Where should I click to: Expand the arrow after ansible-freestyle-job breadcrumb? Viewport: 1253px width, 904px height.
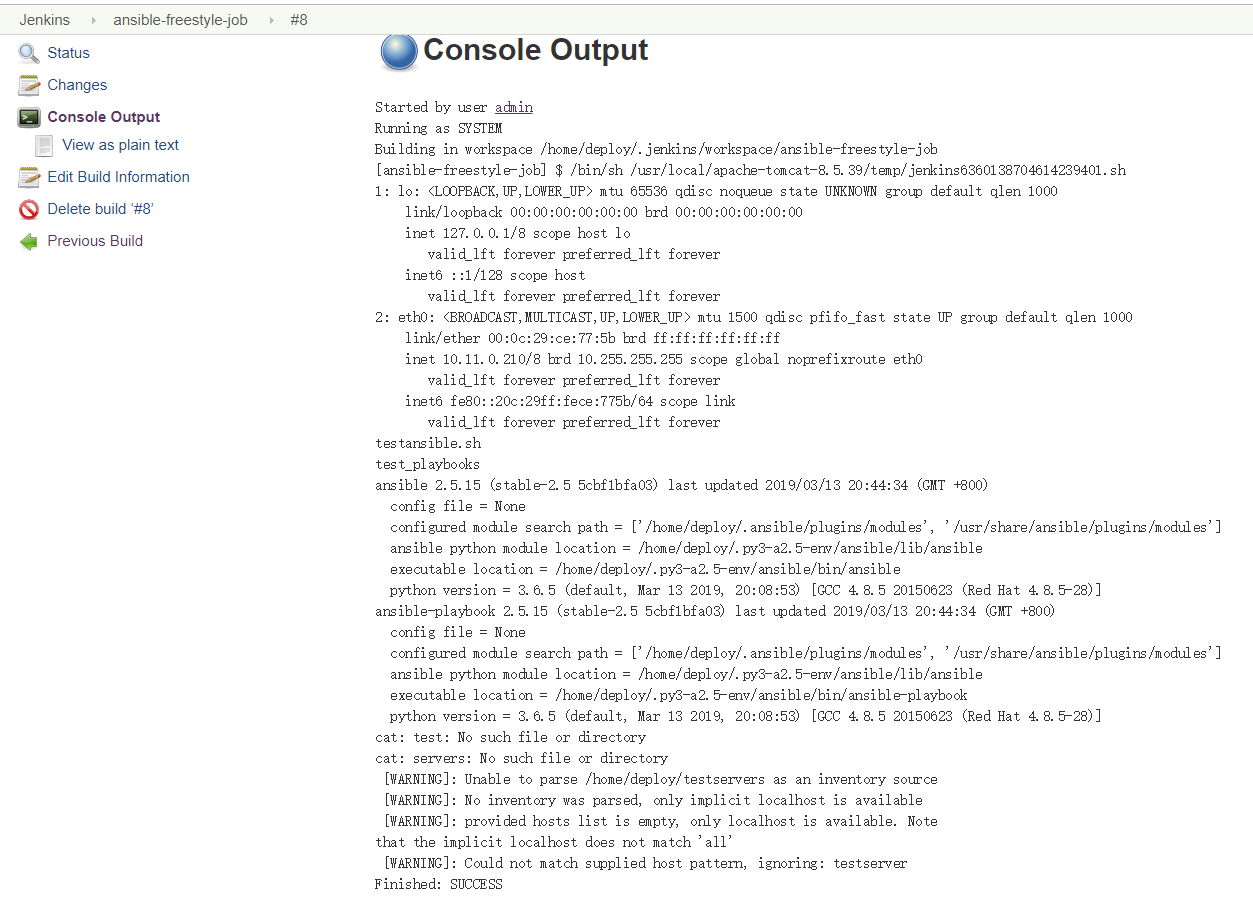(x=270, y=20)
